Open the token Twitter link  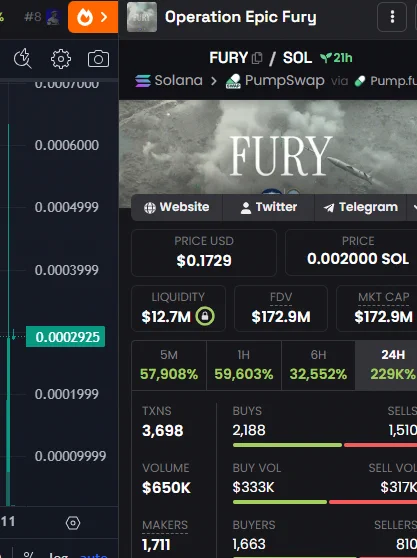(x=269, y=207)
